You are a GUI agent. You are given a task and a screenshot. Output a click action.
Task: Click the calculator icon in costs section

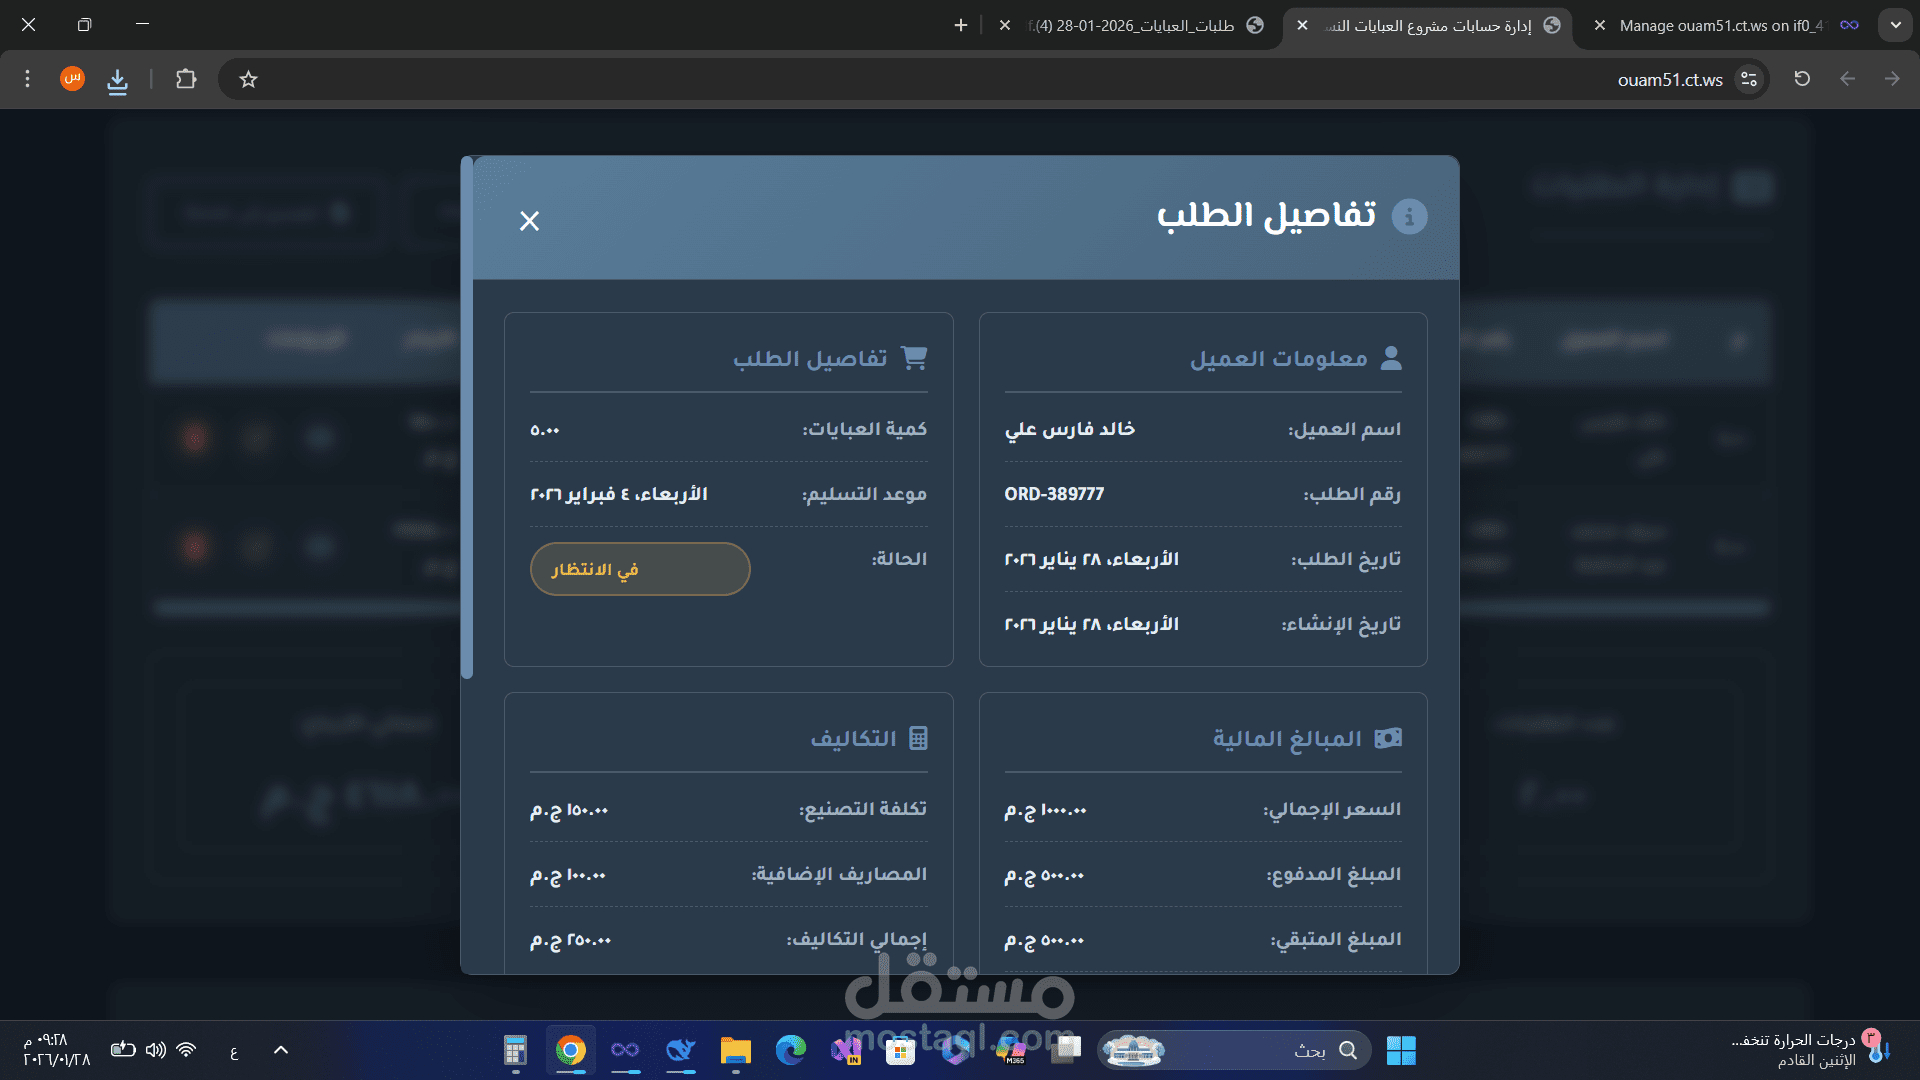[x=918, y=738]
